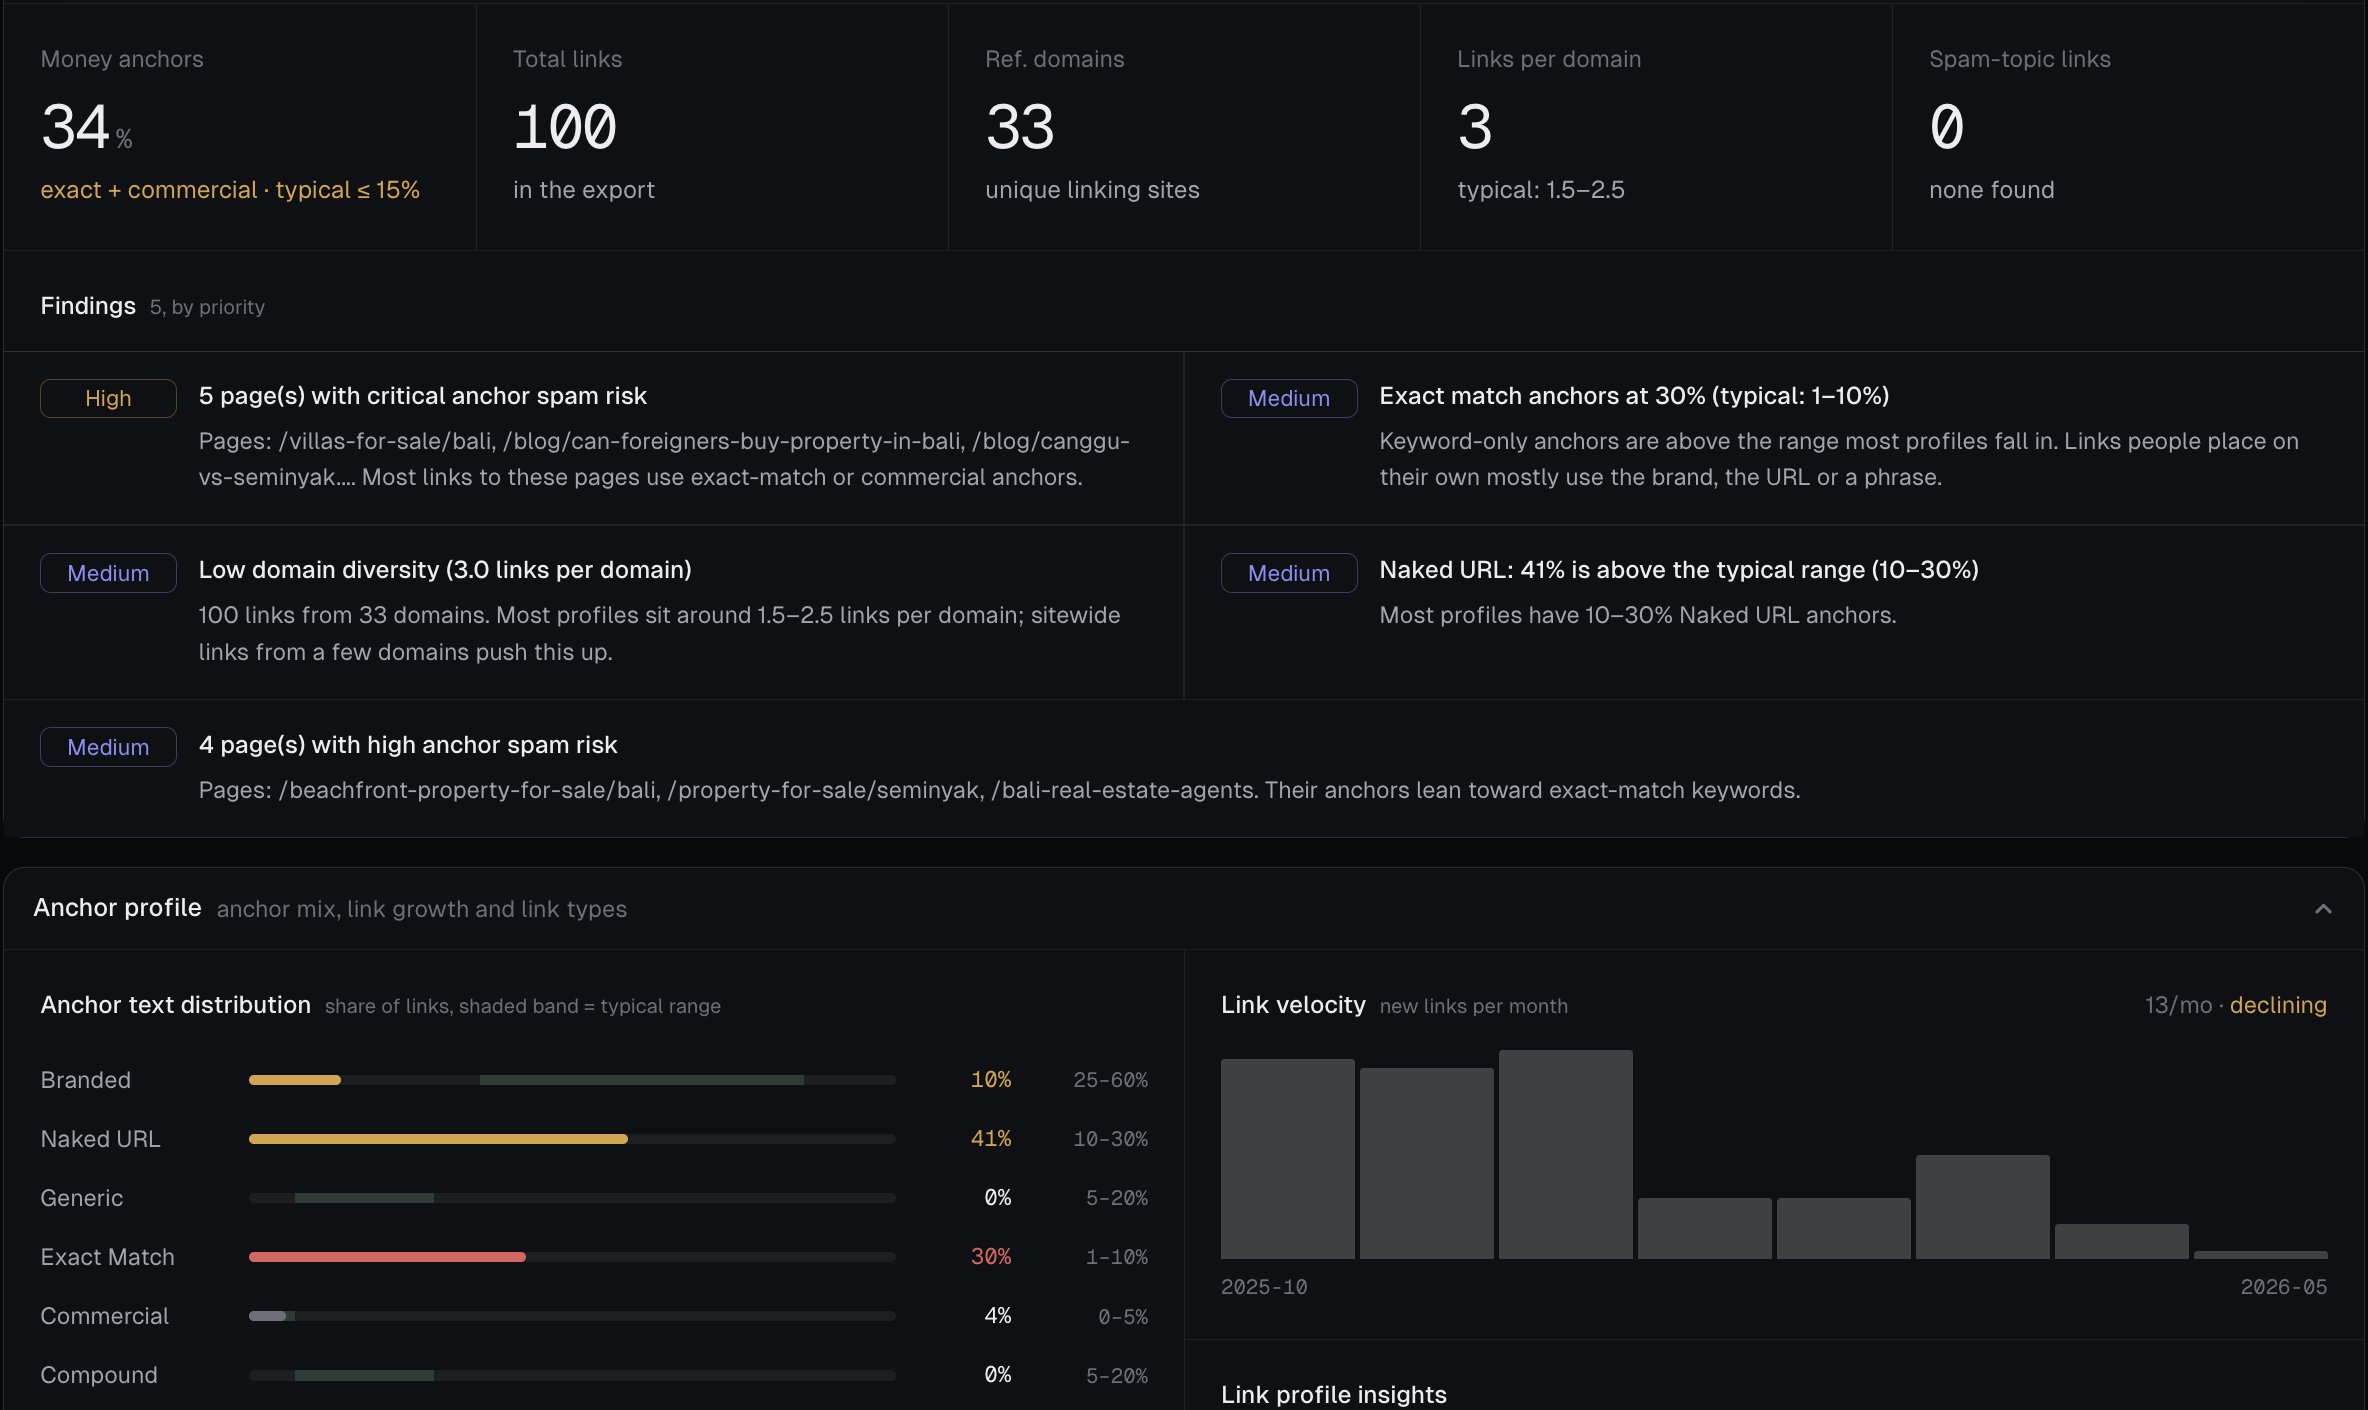The width and height of the screenshot is (2368, 1410).
Task: Collapse the Anchor profile section chevron
Action: 2323,909
